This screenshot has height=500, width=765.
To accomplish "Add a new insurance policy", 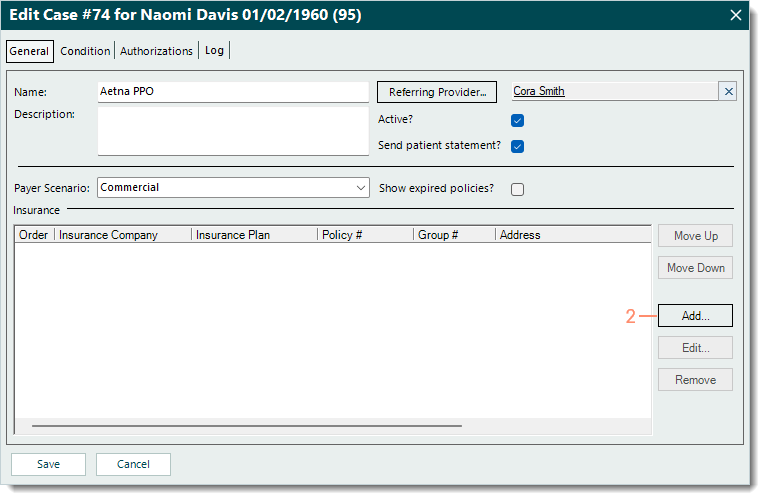I will (x=695, y=316).
